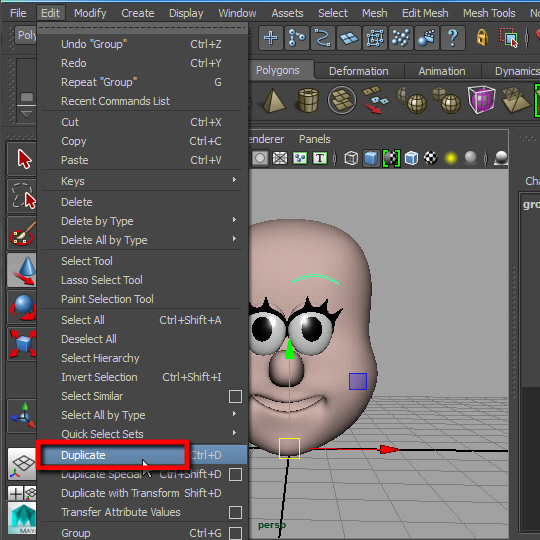The image size is (540, 540).
Task: Select the arrow Select tool in toolbox
Action: (22, 159)
